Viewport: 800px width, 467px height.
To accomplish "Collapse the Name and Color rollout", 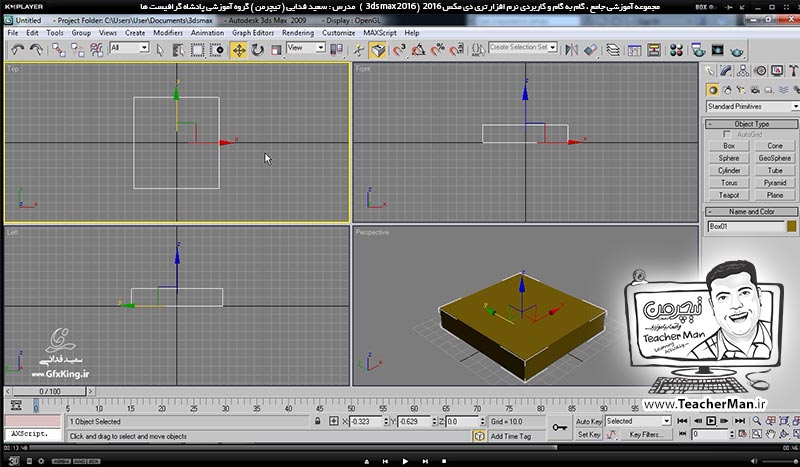I will pyautogui.click(x=751, y=211).
